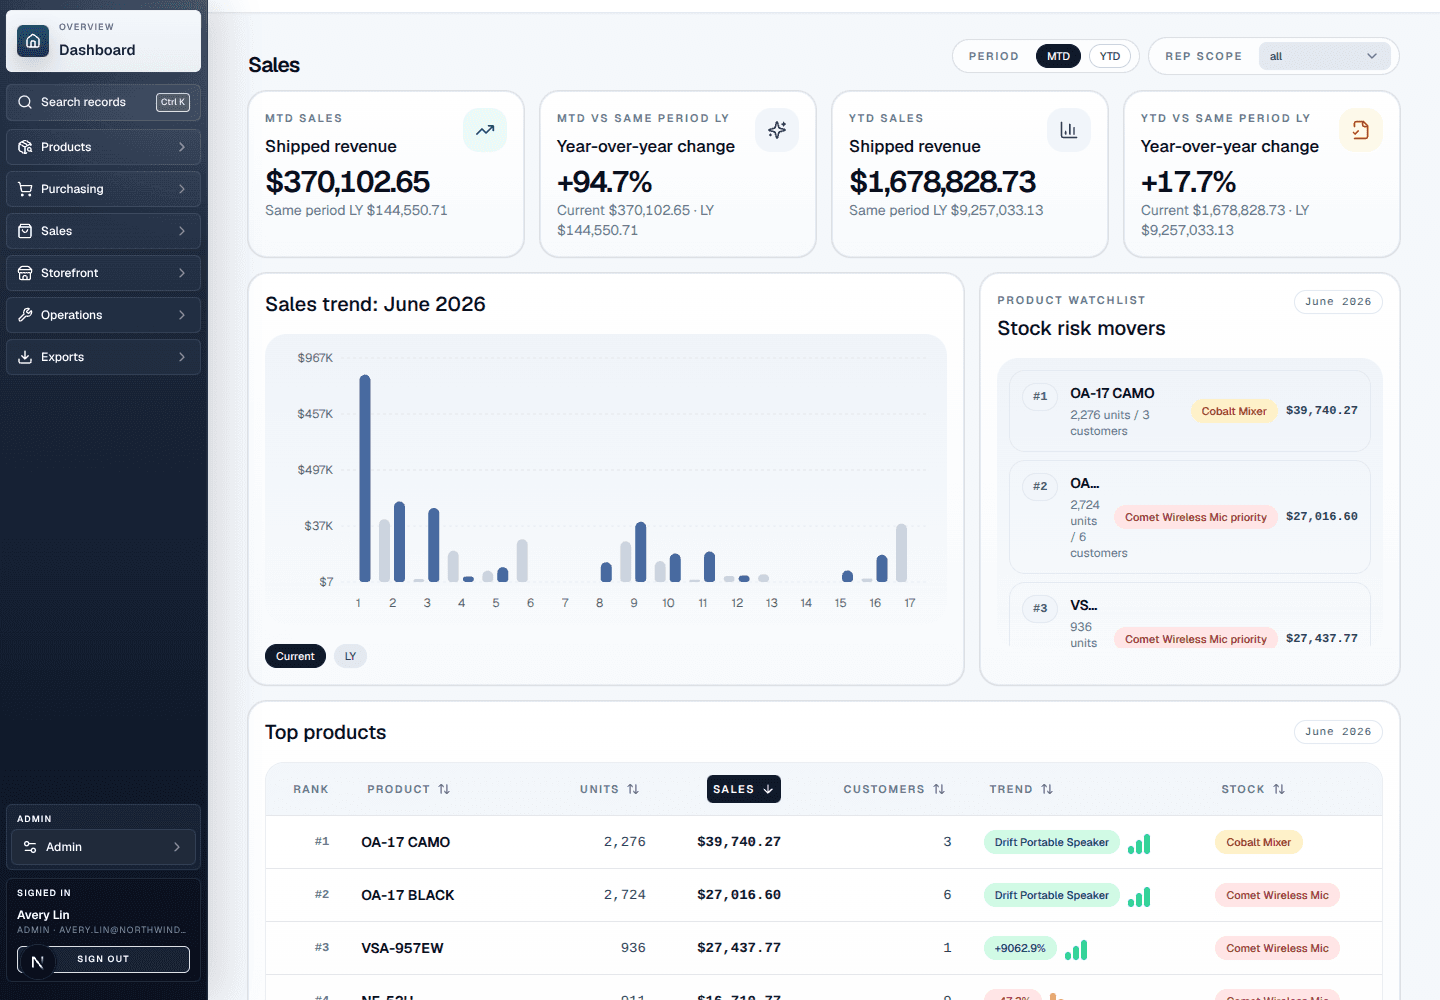Click the Admin settings icon
This screenshot has width=1440, height=1000.
point(30,847)
